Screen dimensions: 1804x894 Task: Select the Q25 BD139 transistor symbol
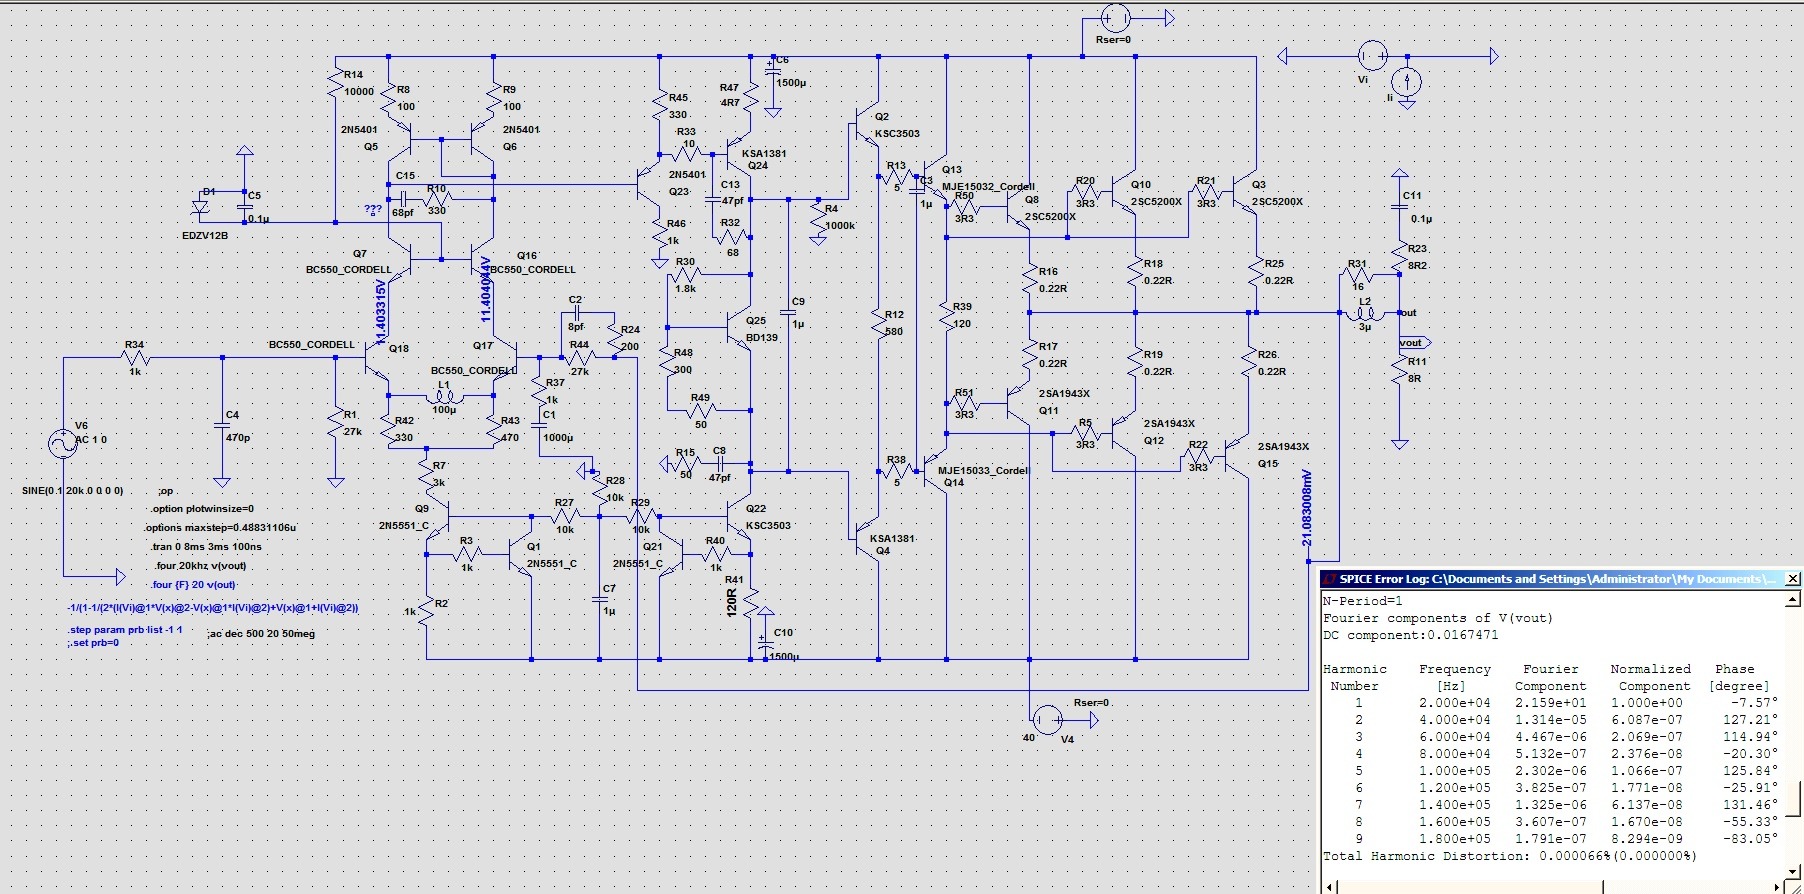coord(738,328)
